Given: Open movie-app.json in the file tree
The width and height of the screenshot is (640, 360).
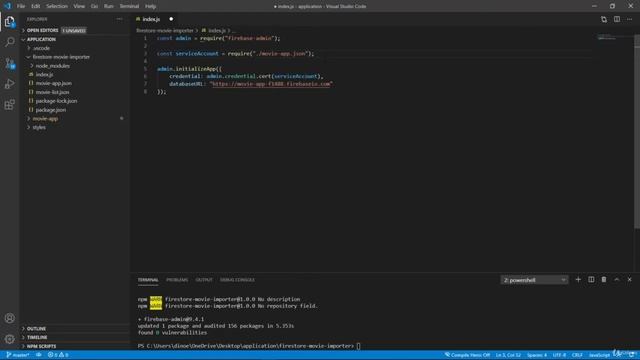Looking at the screenshot, I should click(53, 83).
